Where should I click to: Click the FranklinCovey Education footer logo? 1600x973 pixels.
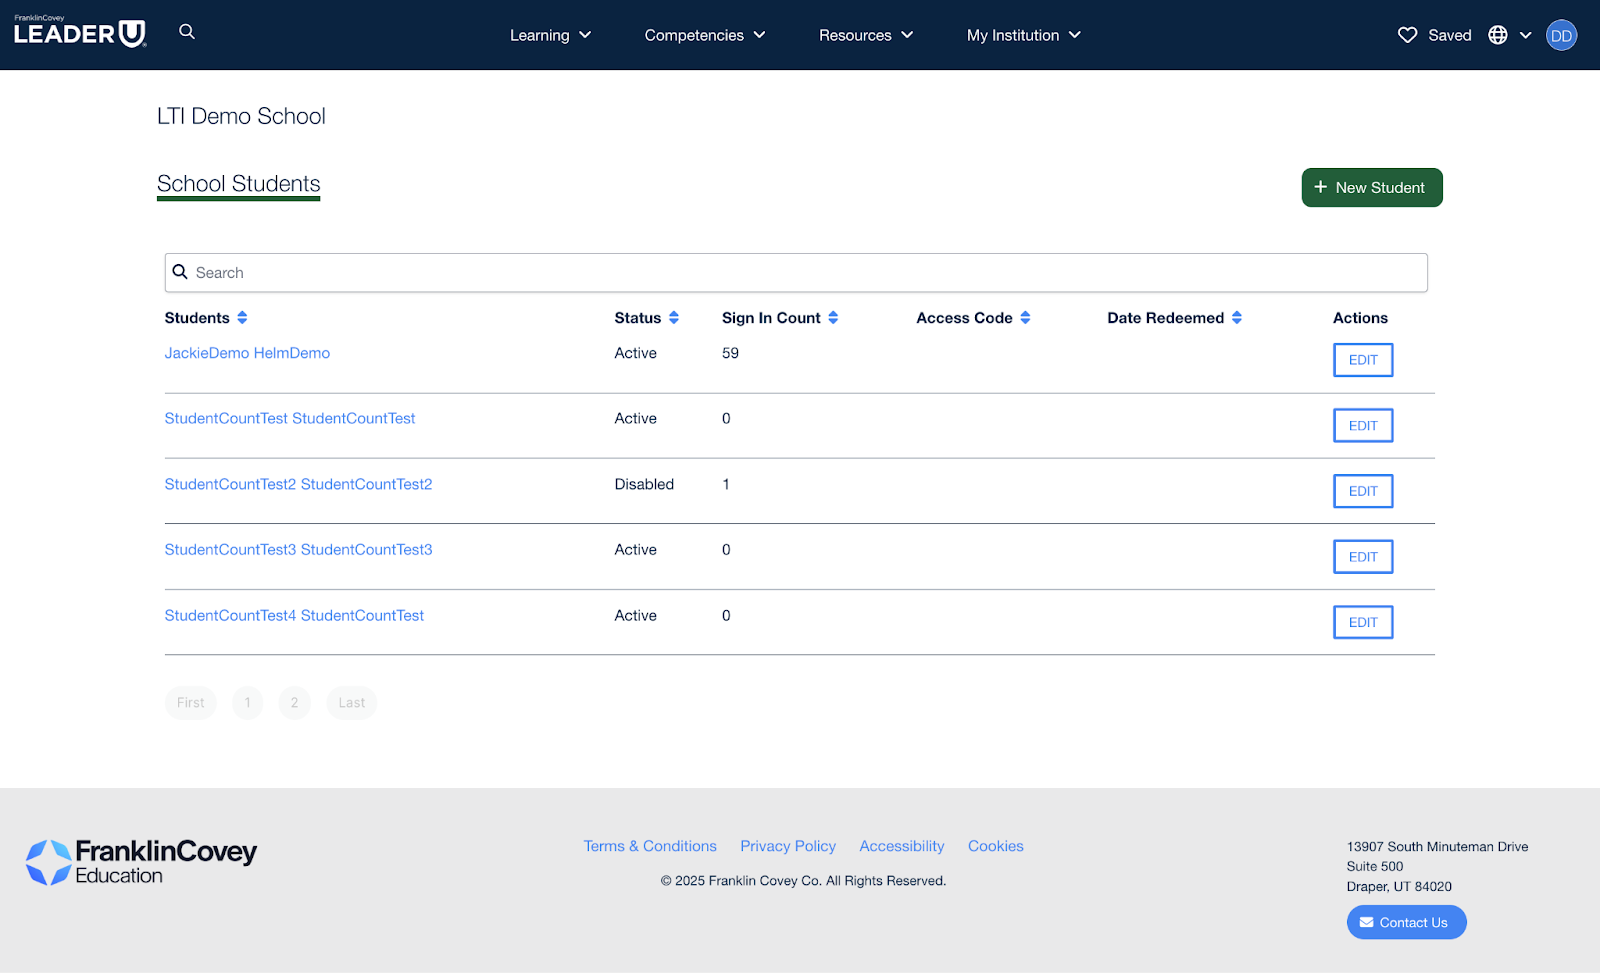[141, 862]
